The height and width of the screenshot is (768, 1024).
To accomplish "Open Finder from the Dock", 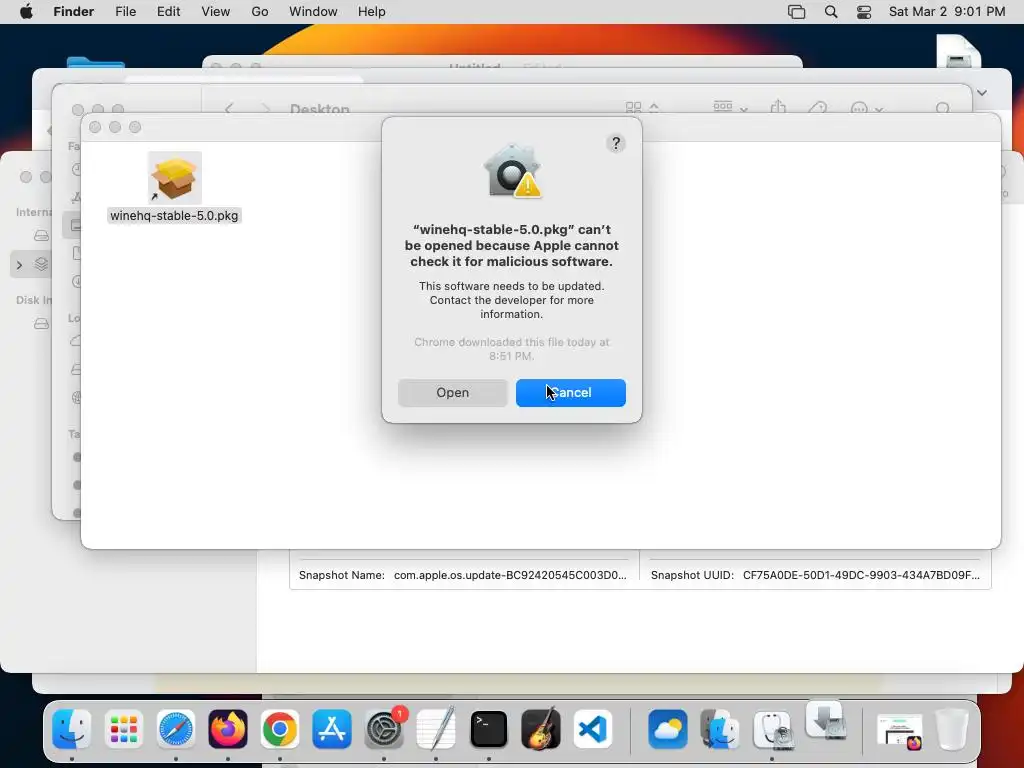I will pyautogui.click(x=72, y=729).
